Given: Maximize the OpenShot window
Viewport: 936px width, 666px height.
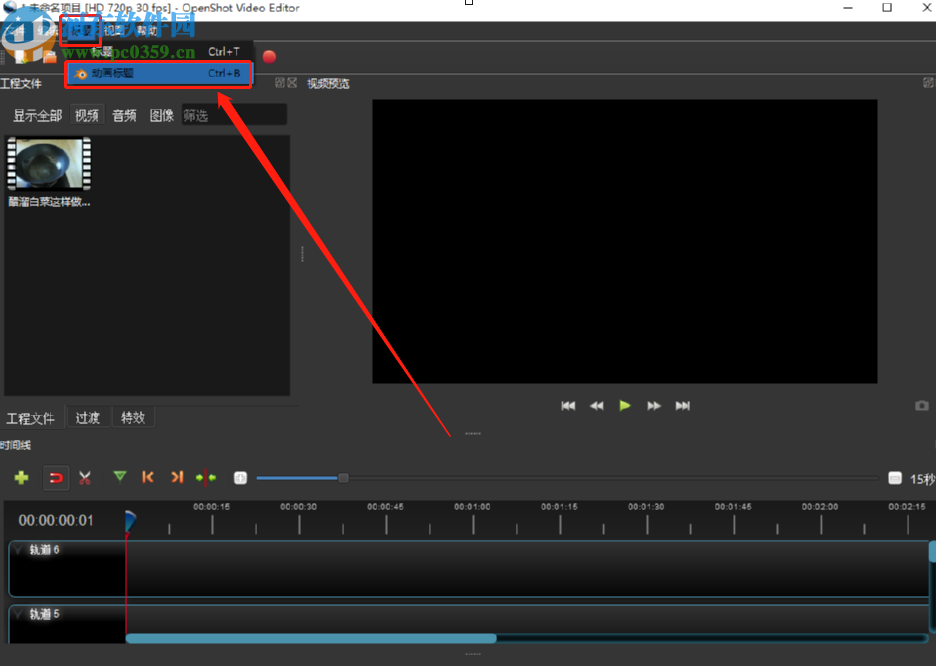Looking at the screenshot, I should [887, 8].
